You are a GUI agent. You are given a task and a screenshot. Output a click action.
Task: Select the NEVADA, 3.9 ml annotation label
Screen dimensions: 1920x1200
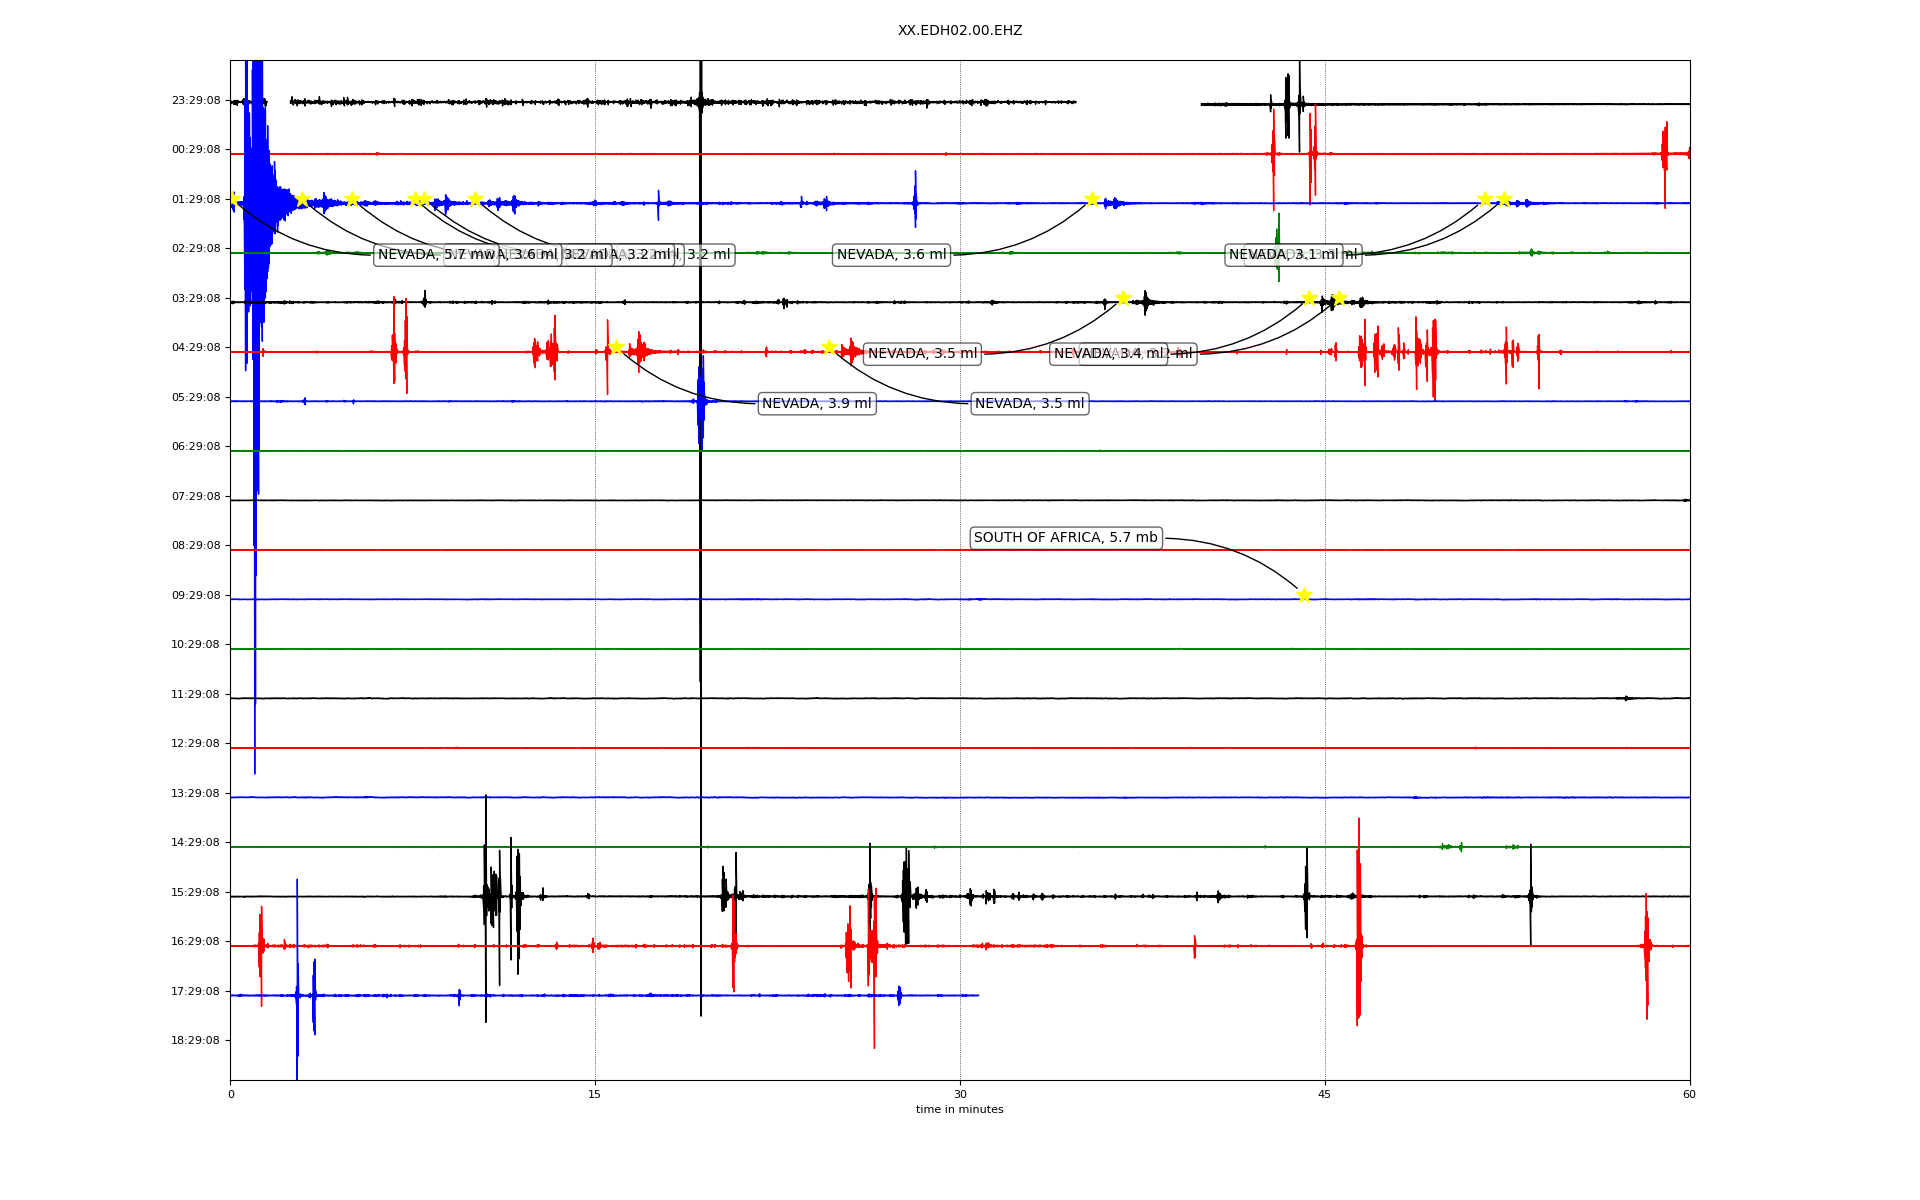point(816,404)
